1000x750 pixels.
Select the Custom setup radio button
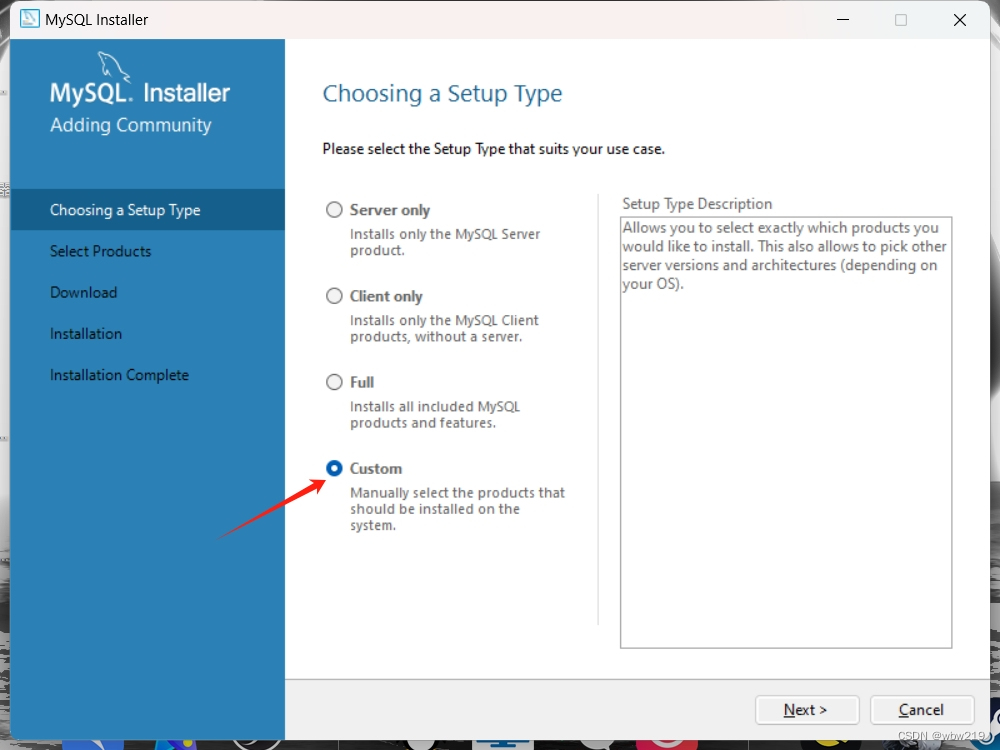tap(334, 468)
